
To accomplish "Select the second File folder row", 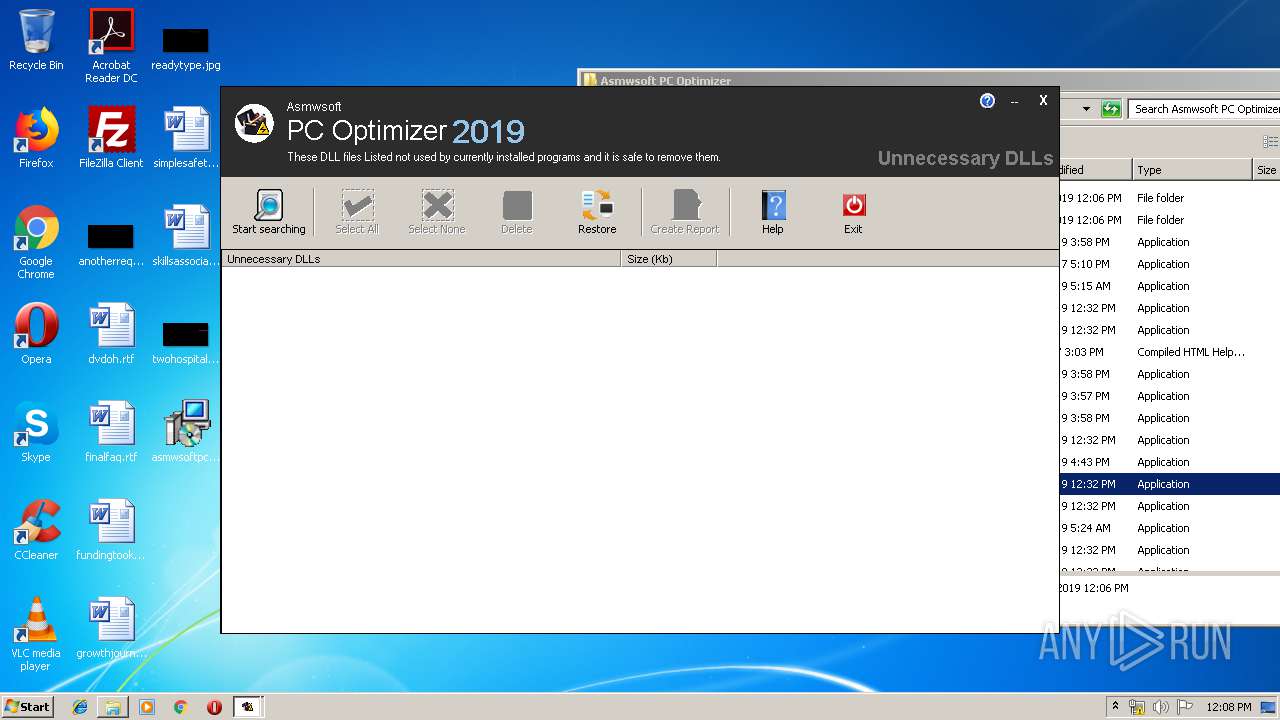I will (1170, 220).
